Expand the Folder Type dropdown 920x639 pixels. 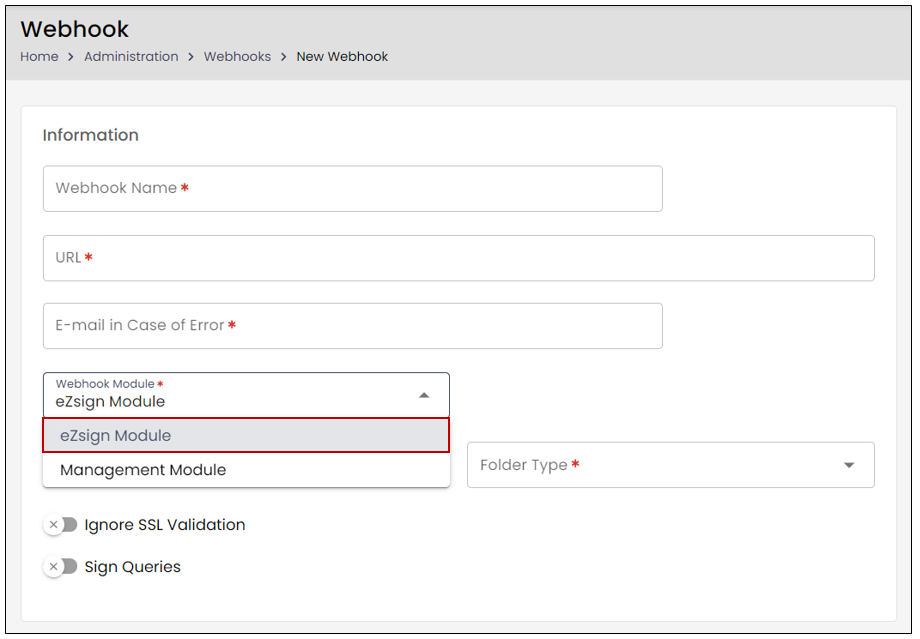pos(671,465)
